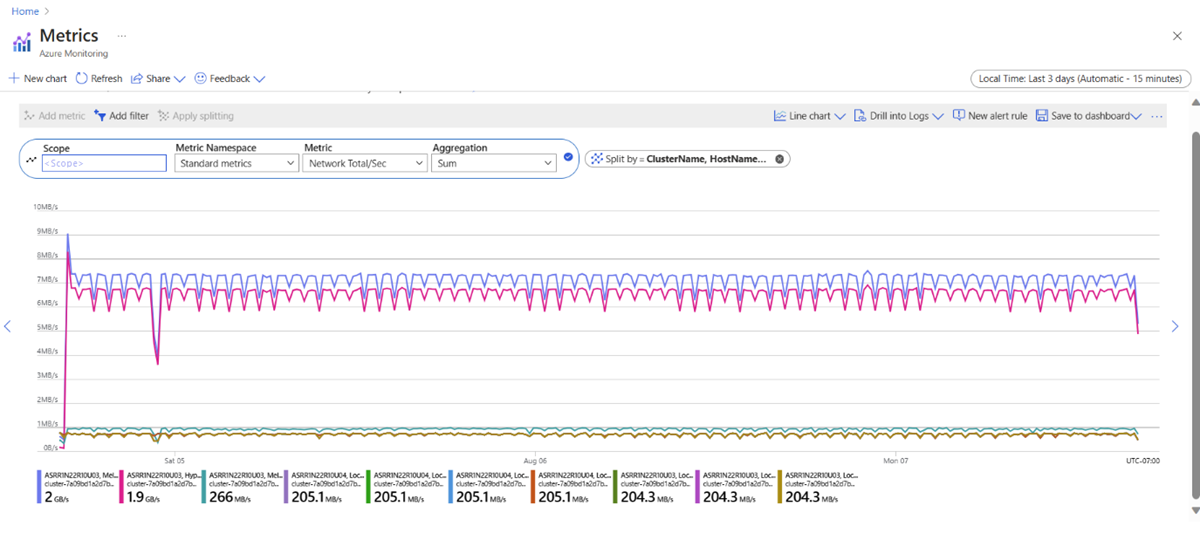This screenshot has width=1200, height=547.
Task: Expand the Network Total/Sec metric dropdown
Action: [364, 163]
